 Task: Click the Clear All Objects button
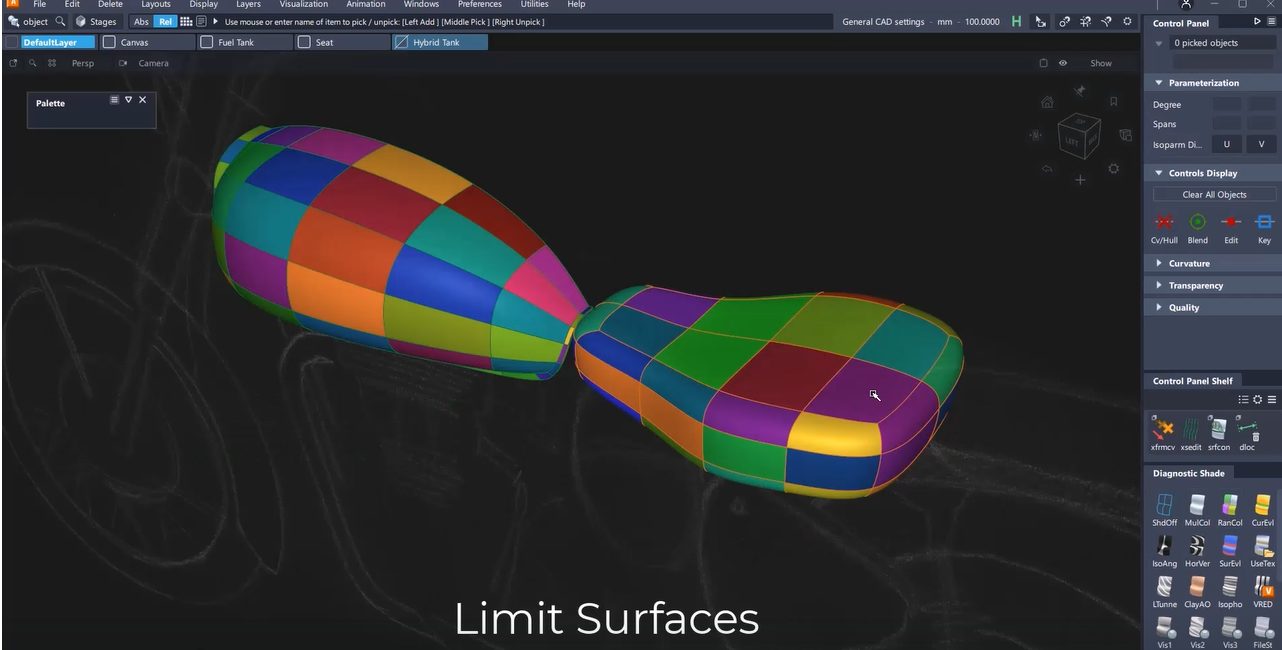(x=1214, y=193)
